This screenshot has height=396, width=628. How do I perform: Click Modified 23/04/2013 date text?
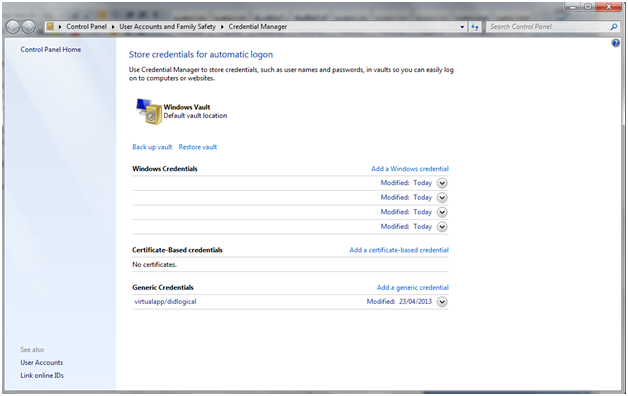(399, 302)
